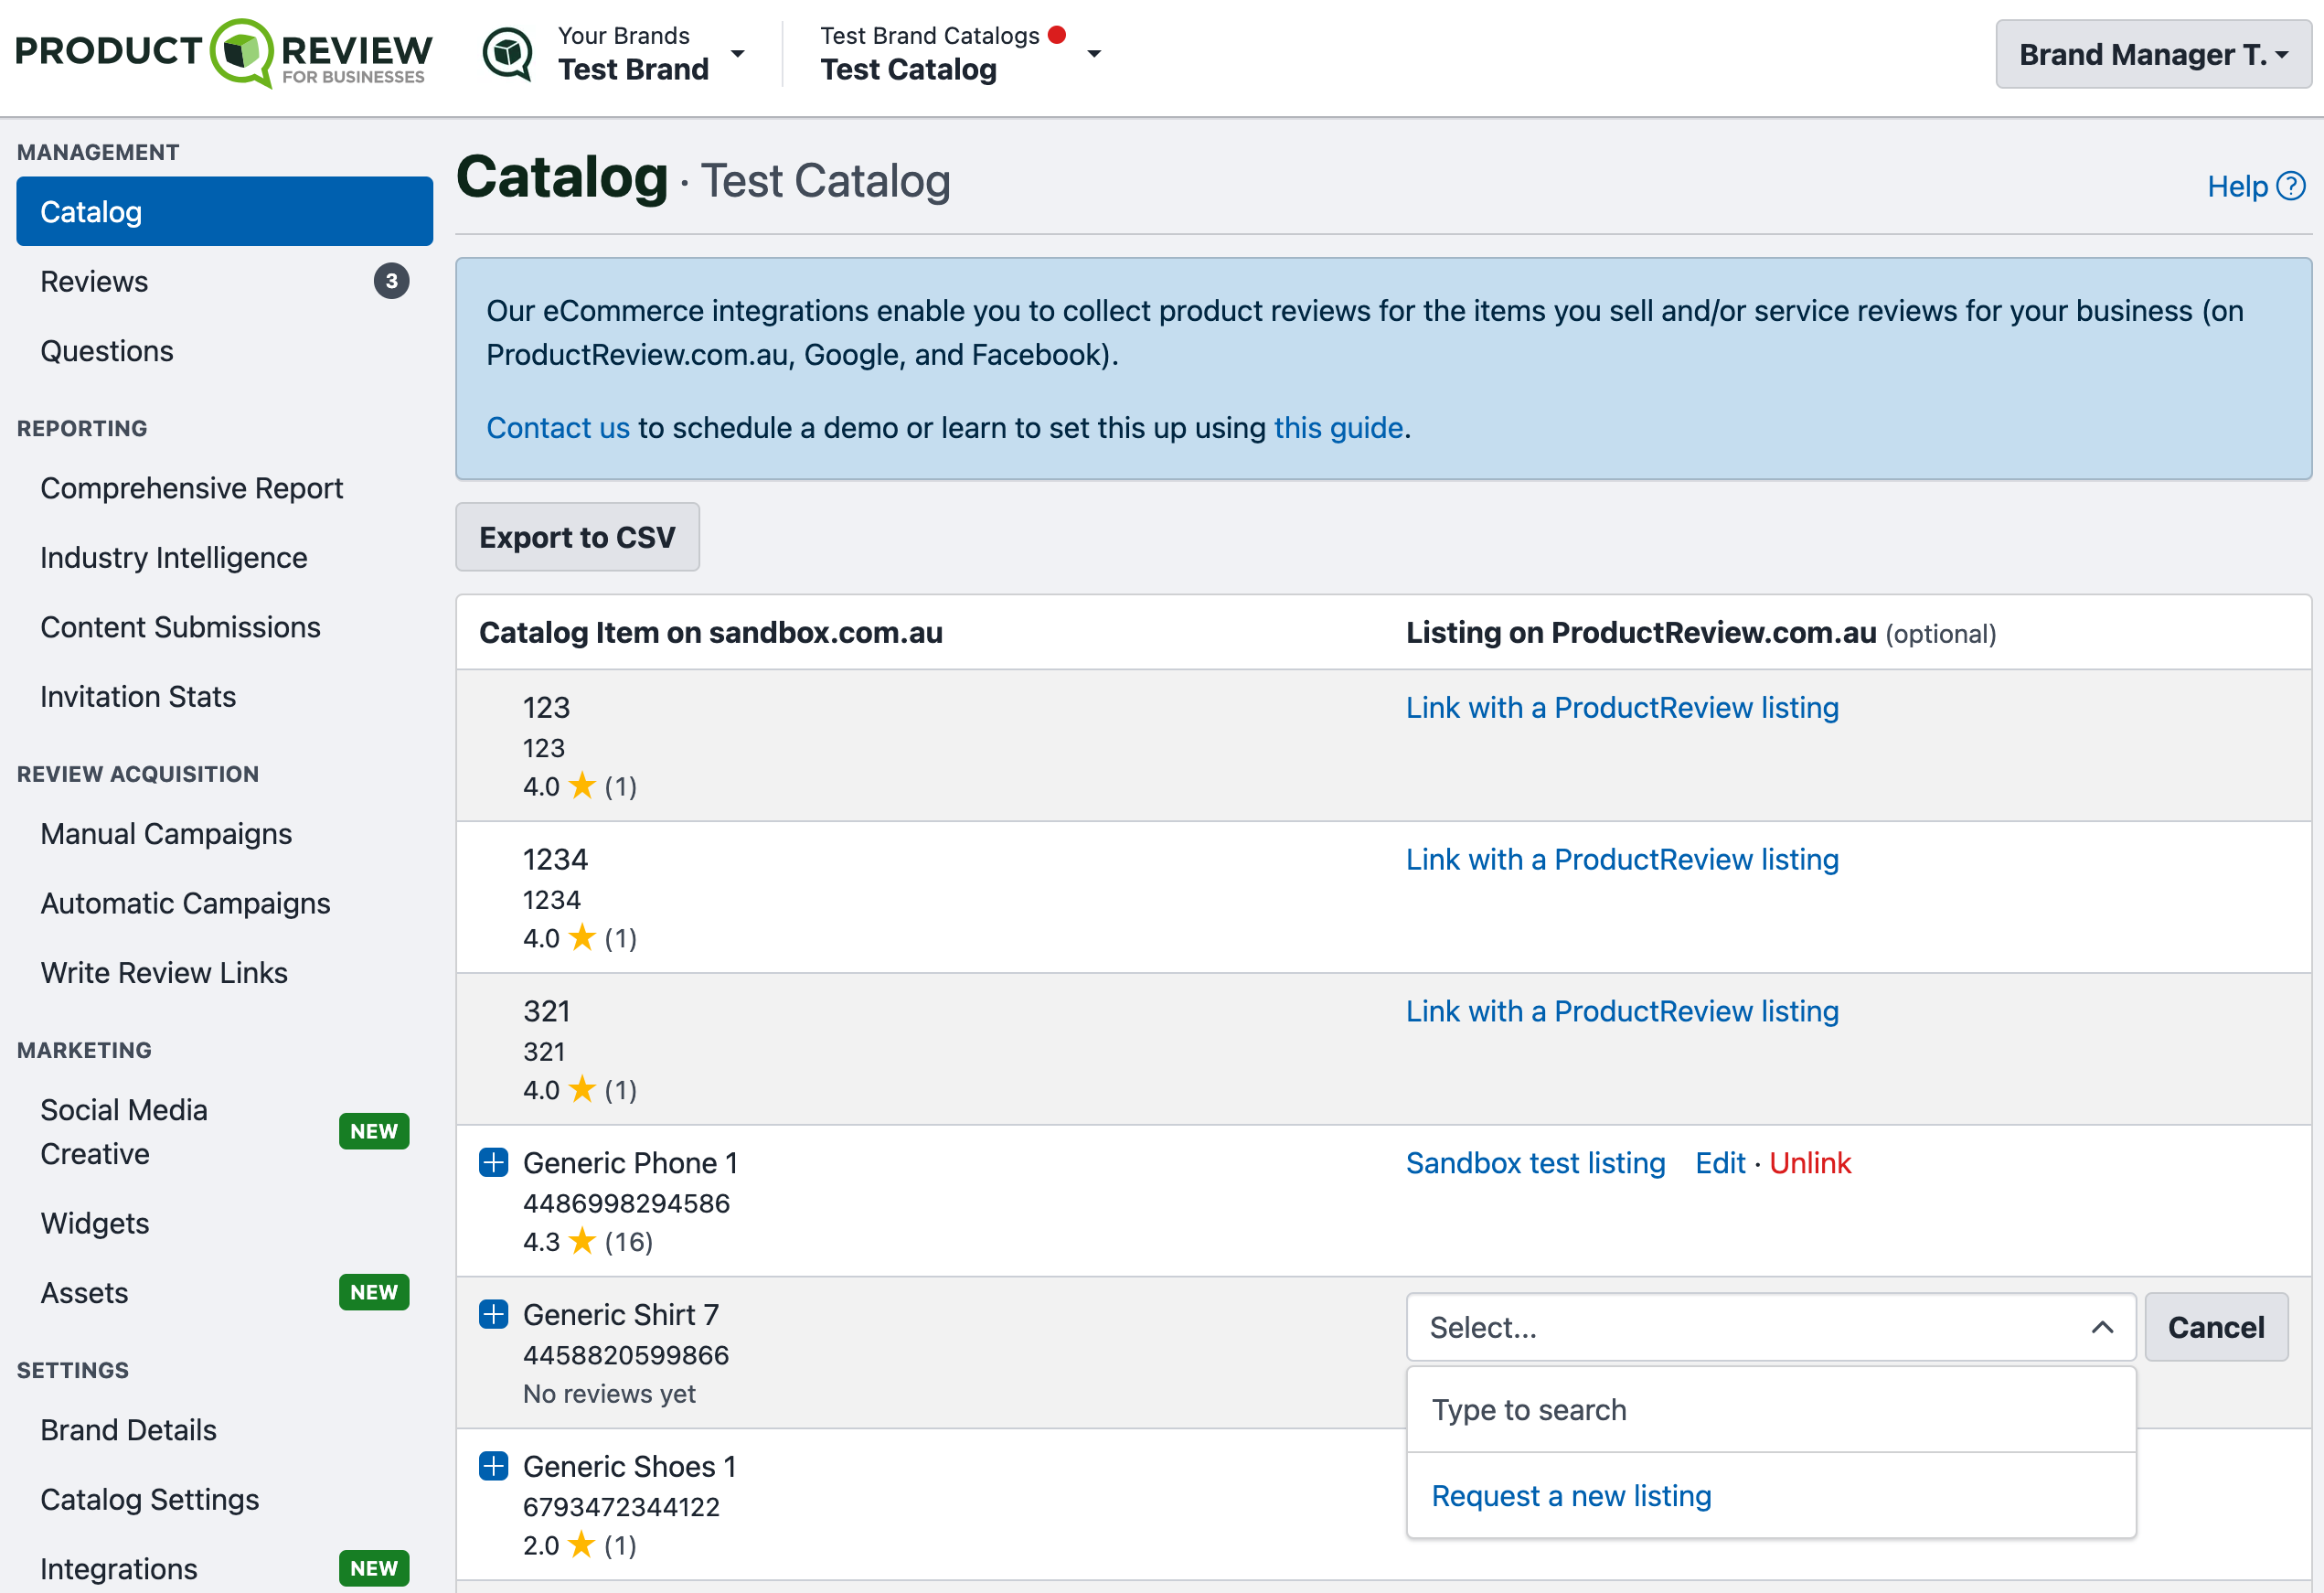
Task: Open the this guide link
Action: 1338,427
